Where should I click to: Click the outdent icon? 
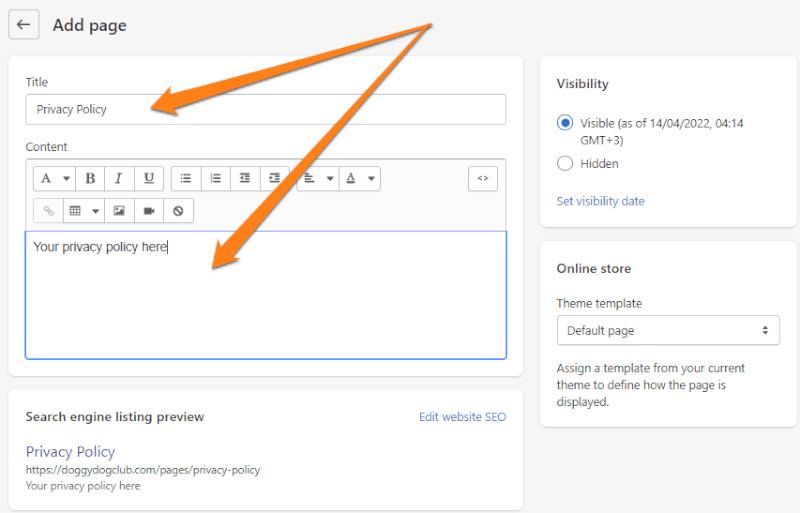(245, 179)
